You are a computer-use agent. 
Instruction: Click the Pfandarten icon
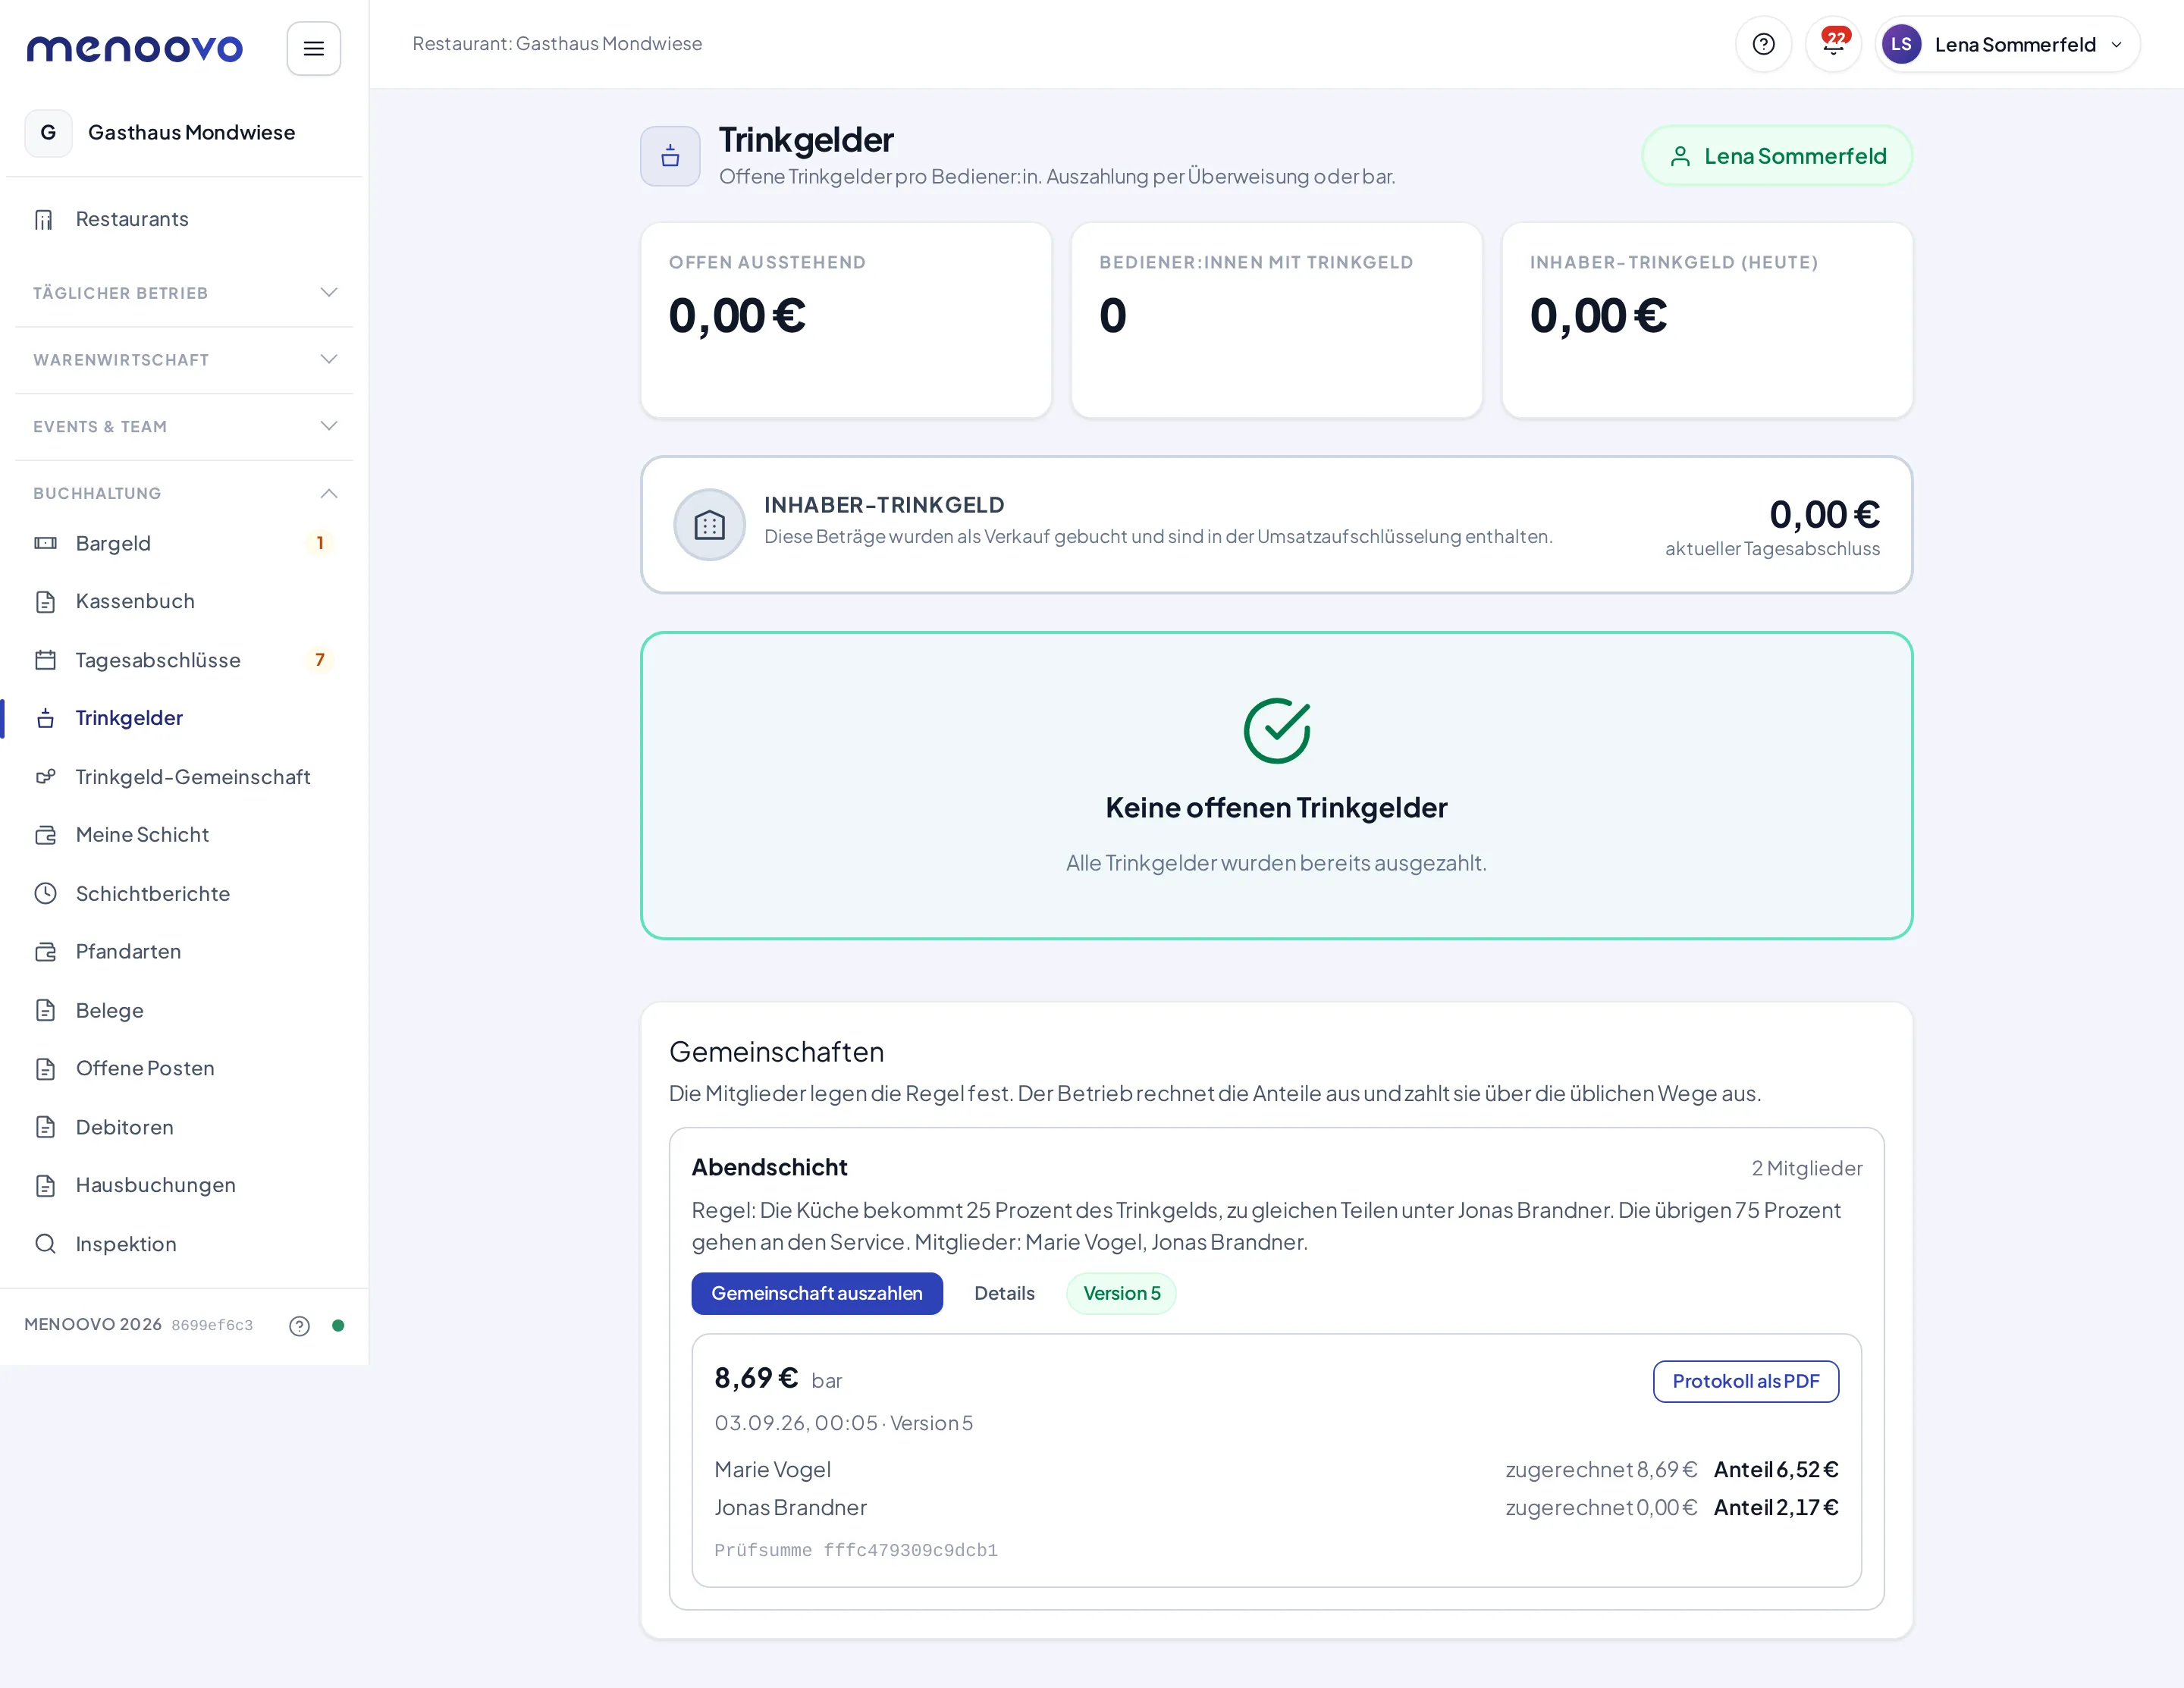point(45,951)
